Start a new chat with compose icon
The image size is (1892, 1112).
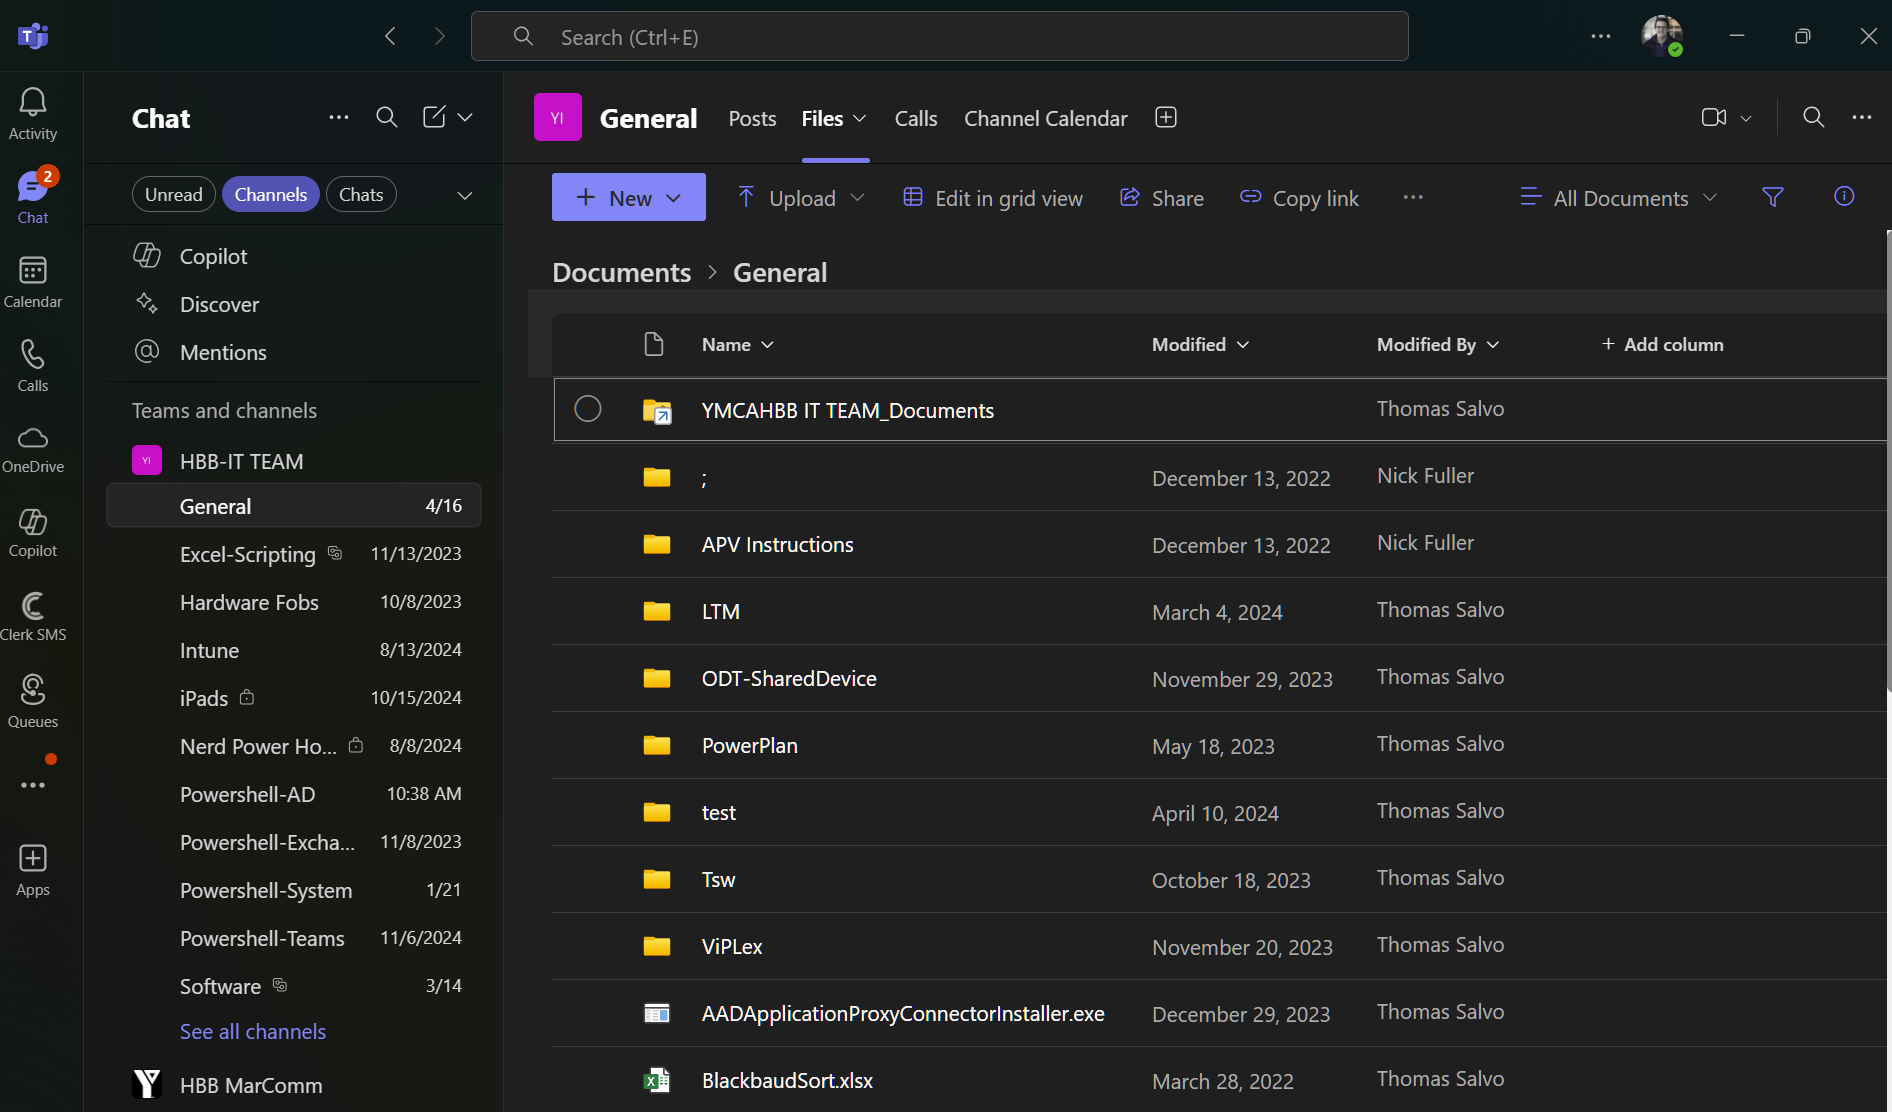point(434,118)
